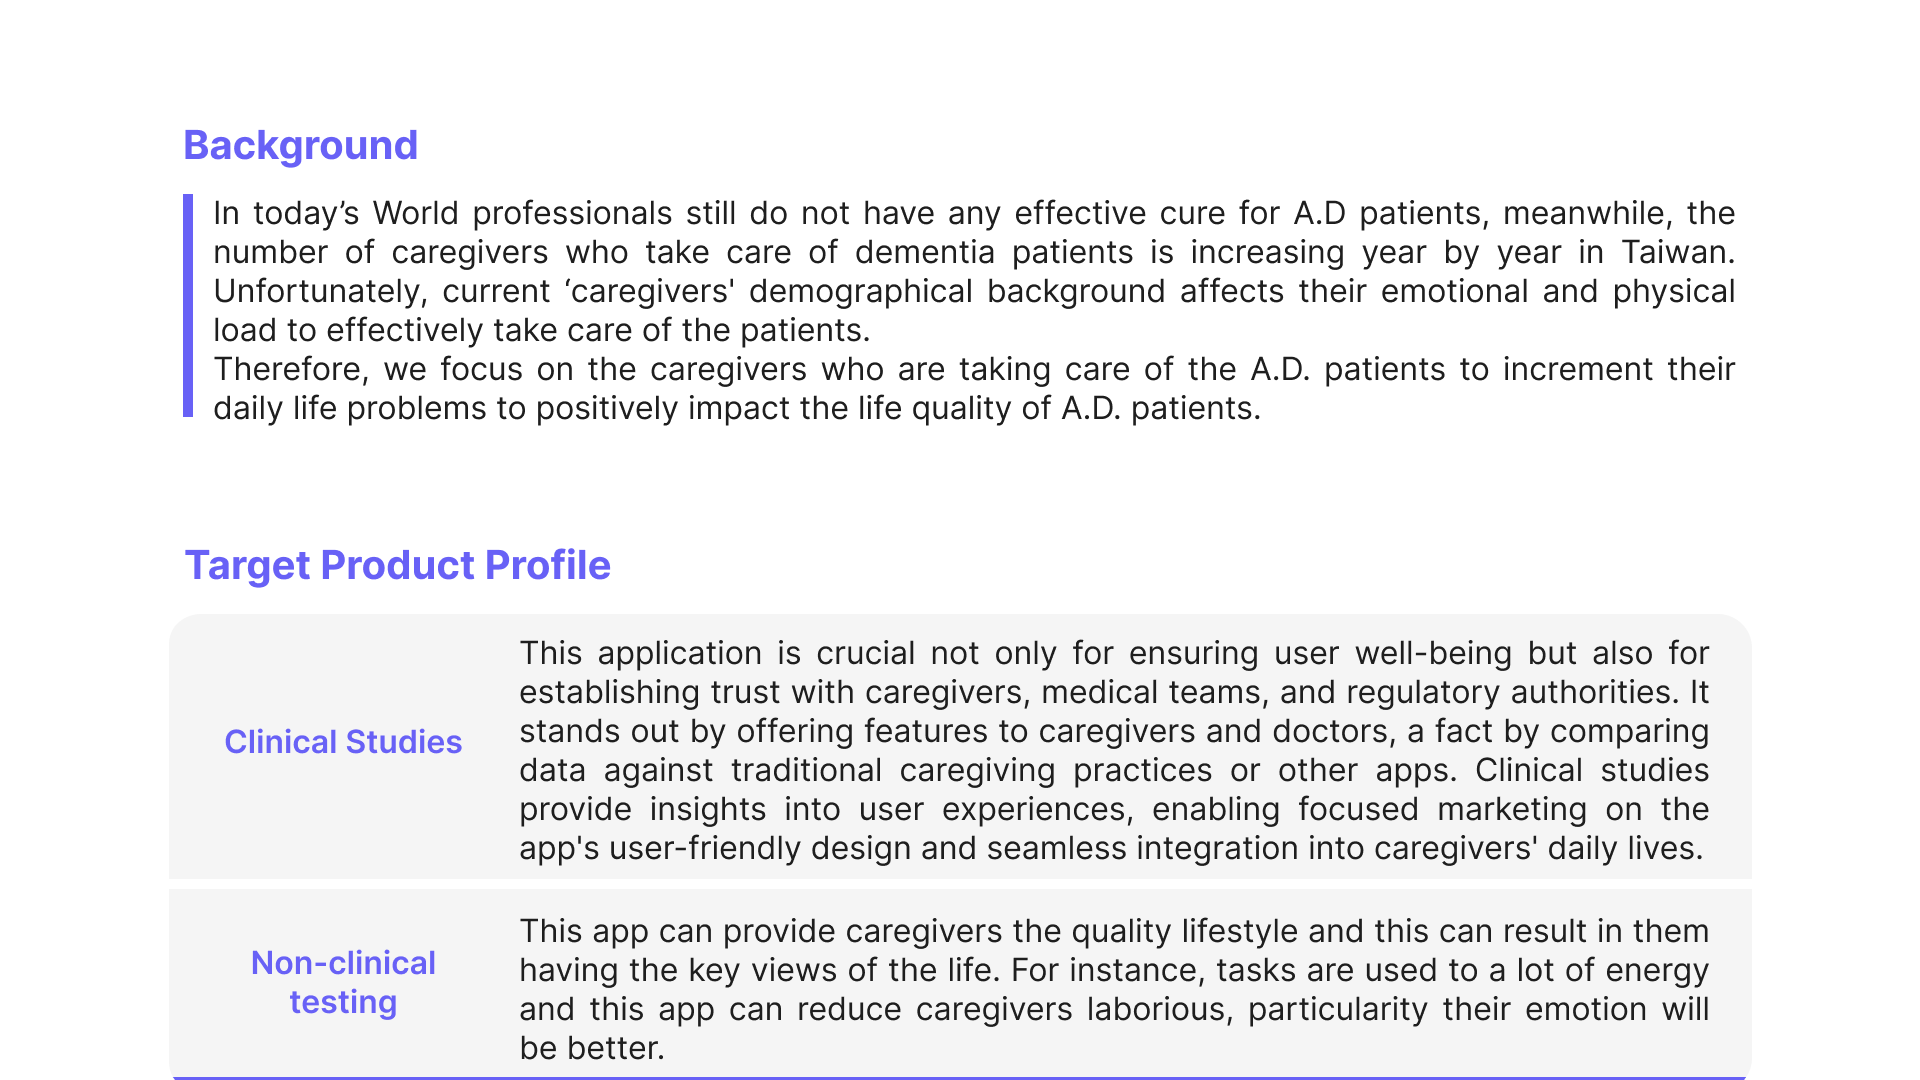This screenshot has height=1080, width=1920.
Task: Click the line "This application is crucial not only"
Action: pos(1113,654)
